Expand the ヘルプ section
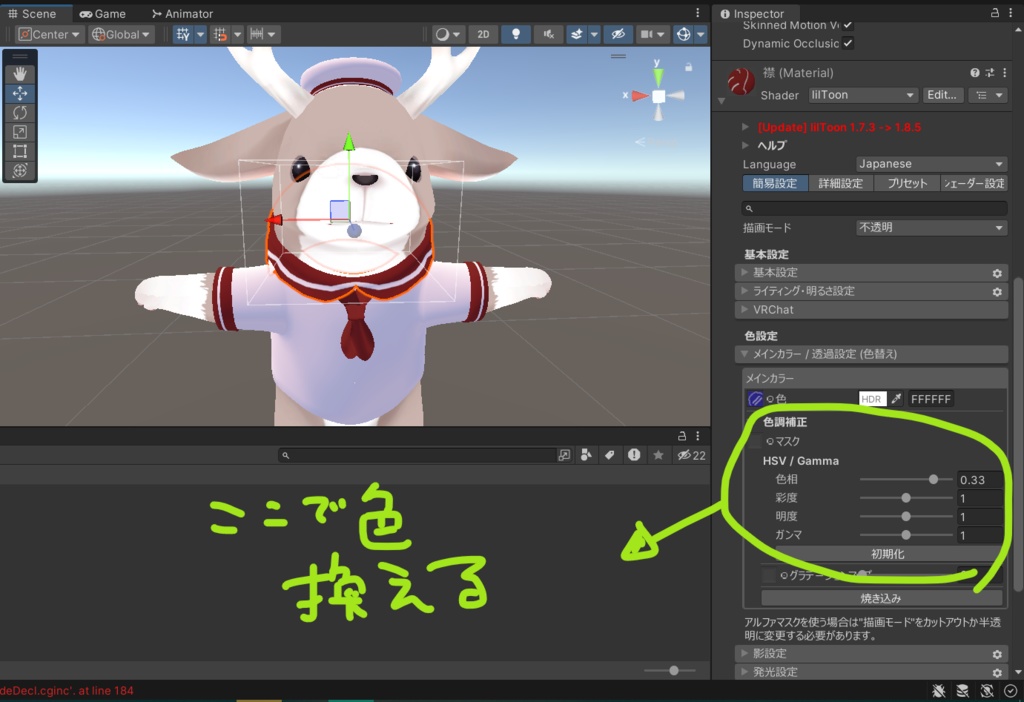This screenshot has height=702, width=1024. coord(745,145)
